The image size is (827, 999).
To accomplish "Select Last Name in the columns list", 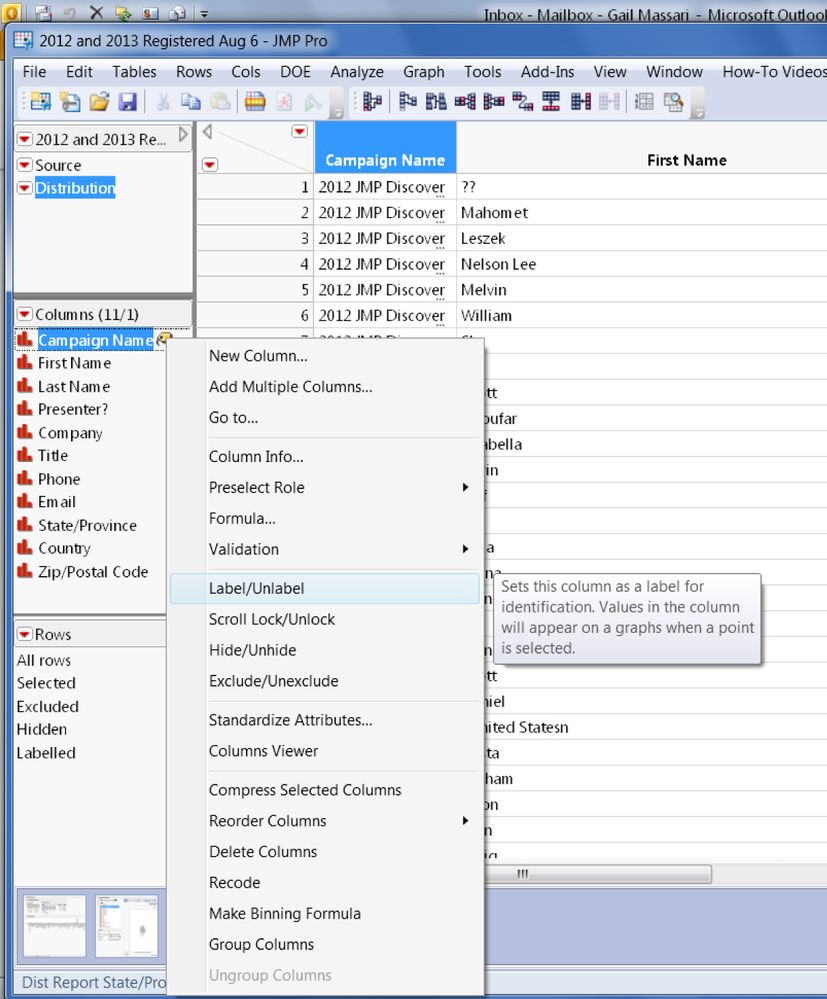I will [74, 386].
